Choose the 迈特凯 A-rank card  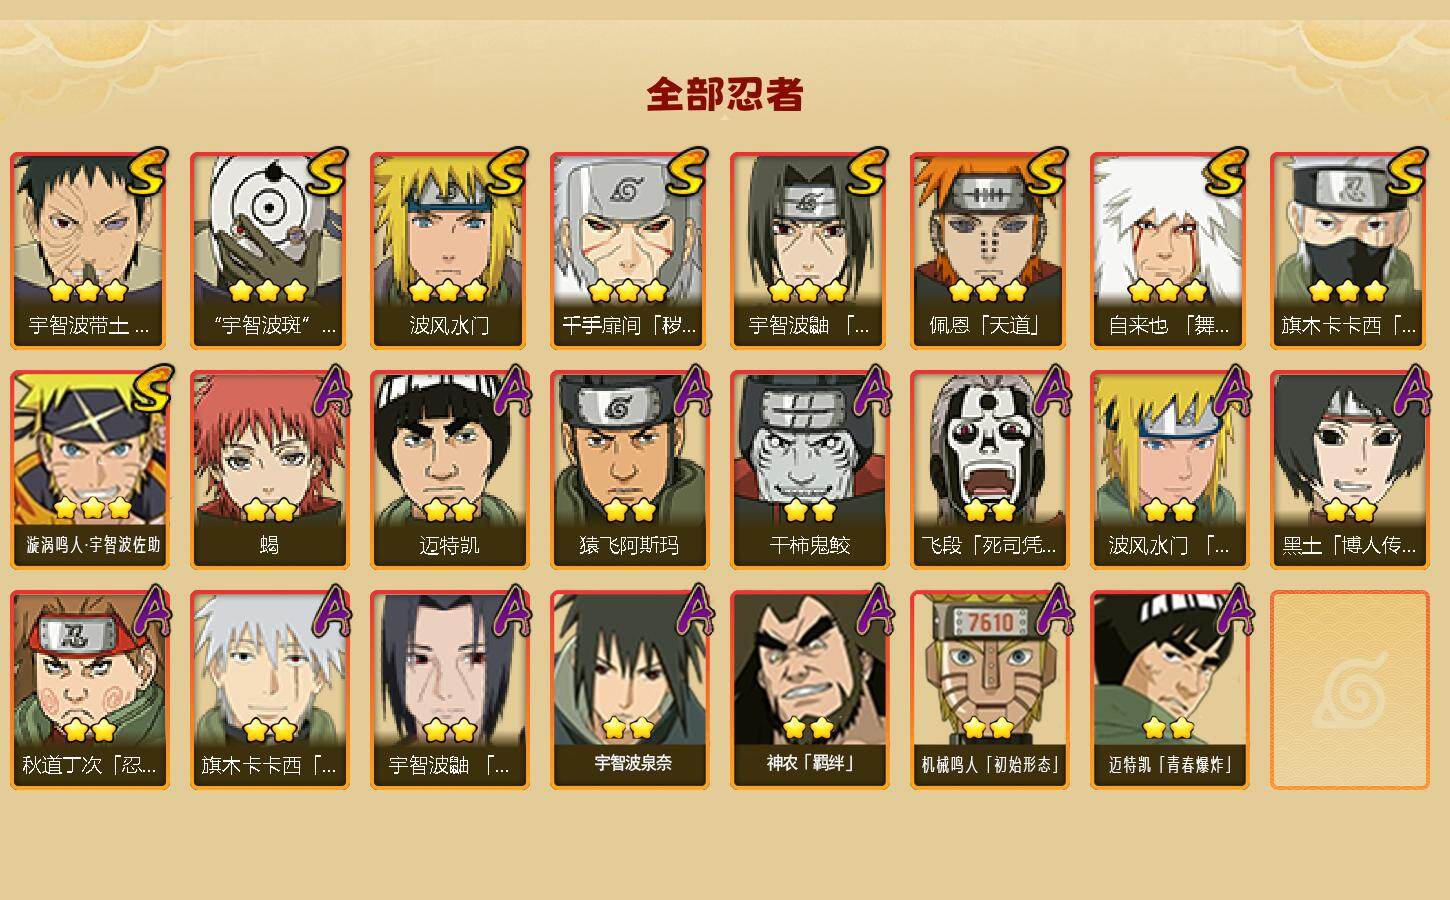click(450, 470)
